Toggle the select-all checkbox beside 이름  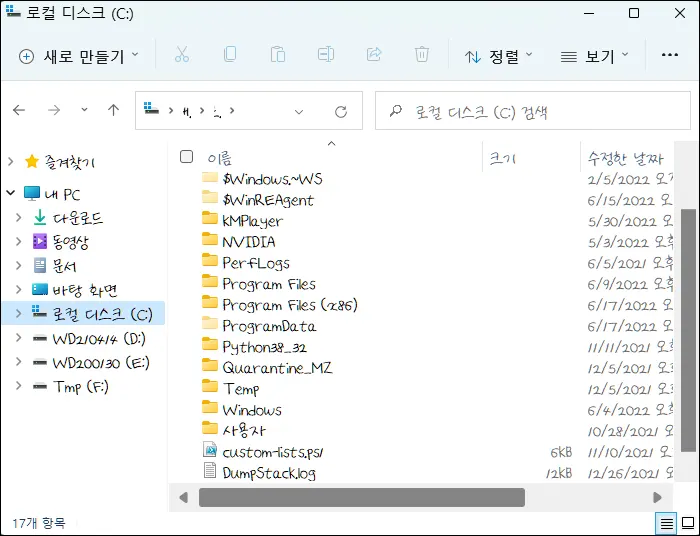point(186,157)
